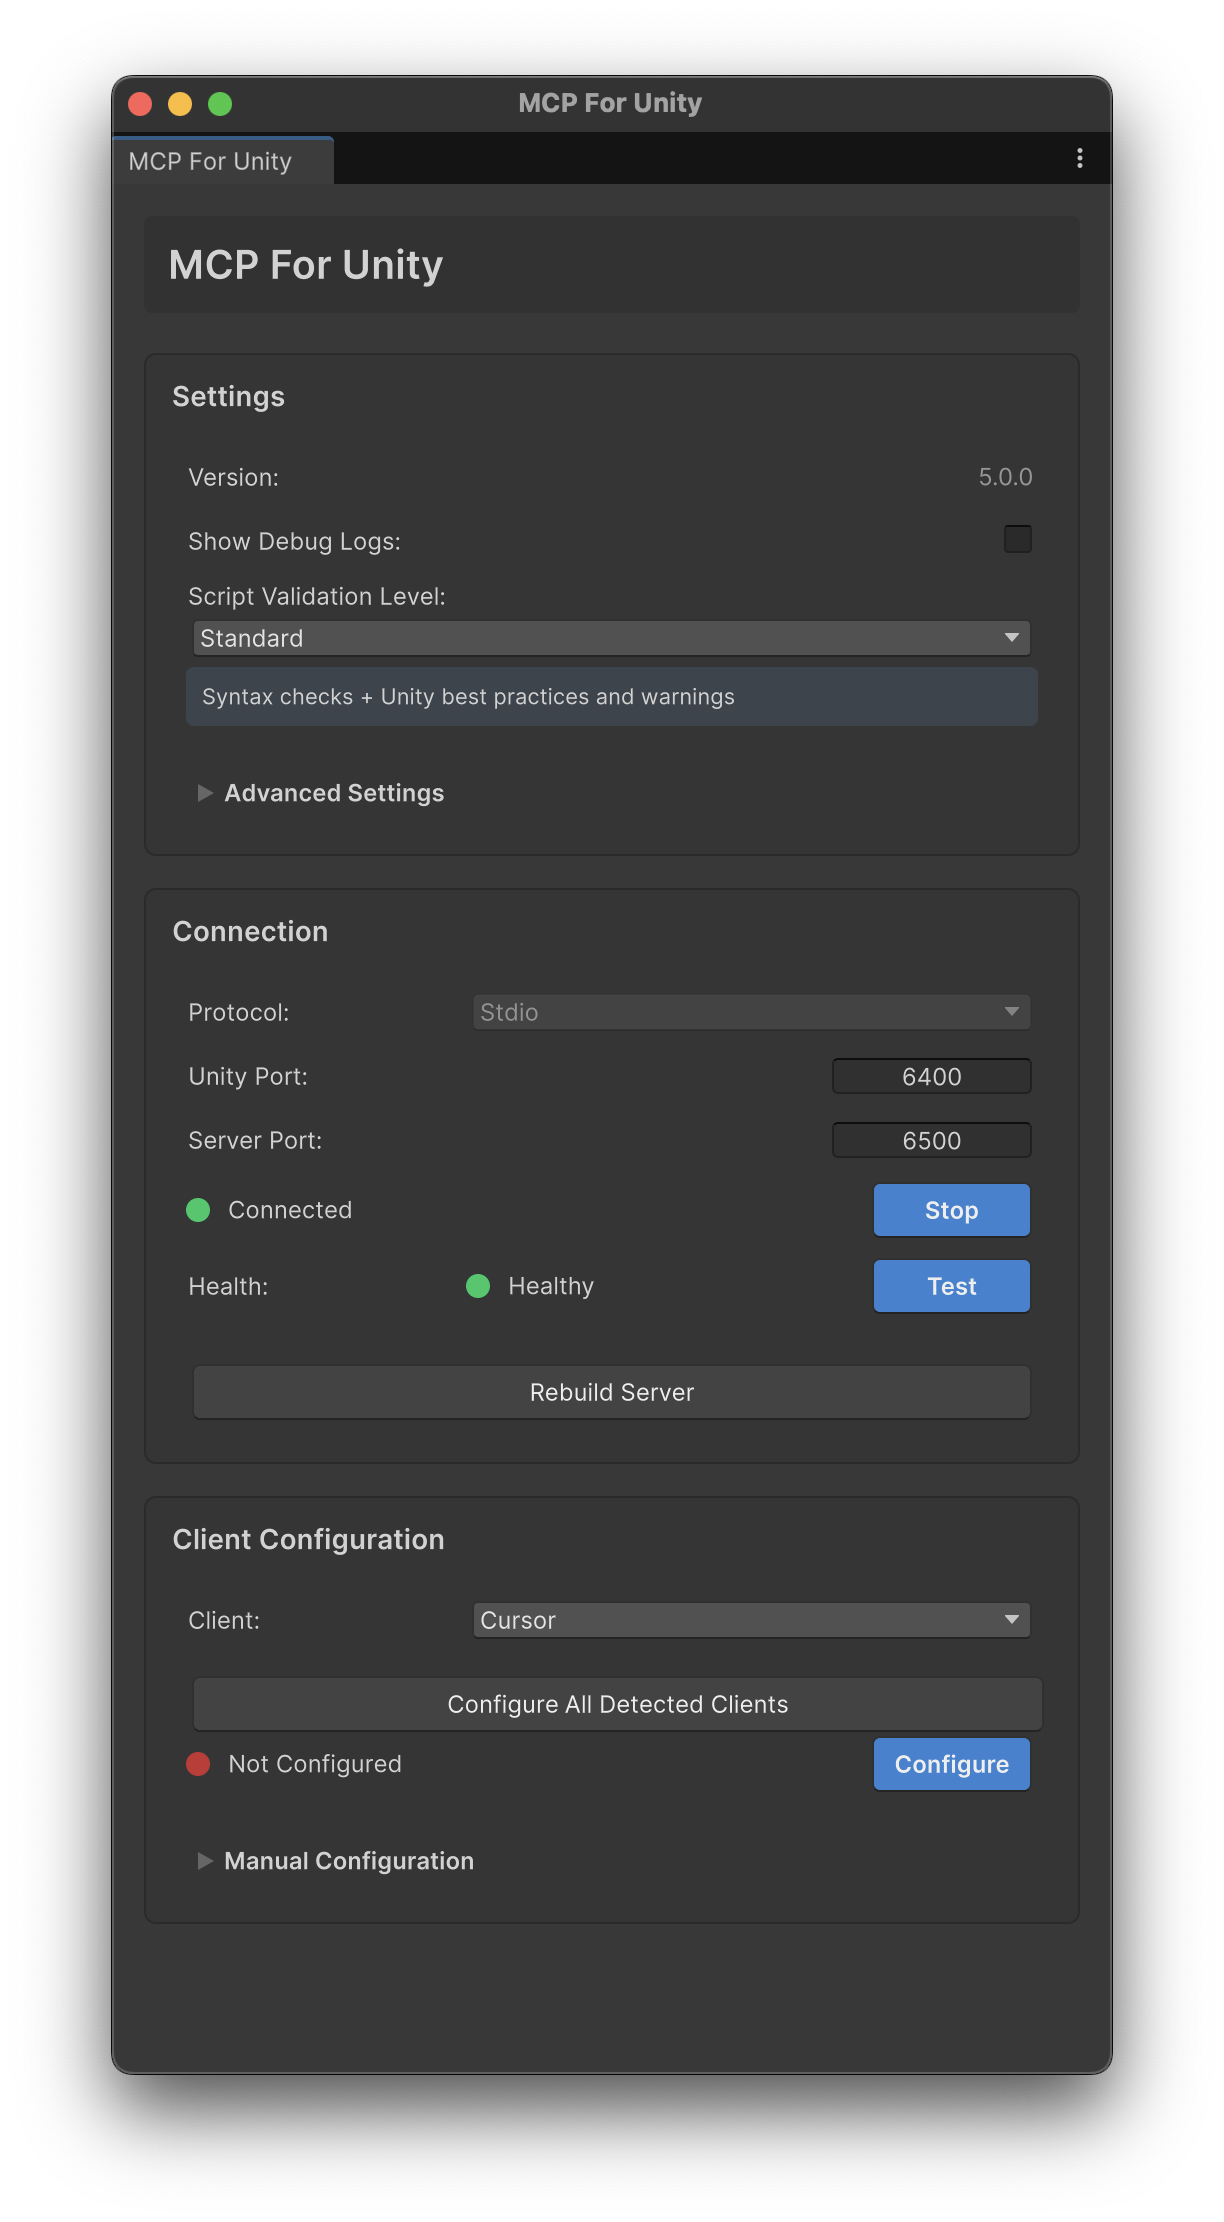The height and width of the screenshot is (2222, 1224).
Task: Click the Advanced Settings disclosure triangle
Action: (x=205, y=793)
